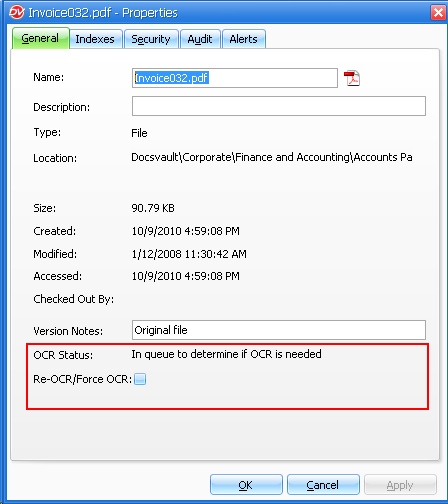Image resolution: width=448 pixels, height=504 pixels.
Task: Click the Apply button
Action: click(x=400, y=485)
